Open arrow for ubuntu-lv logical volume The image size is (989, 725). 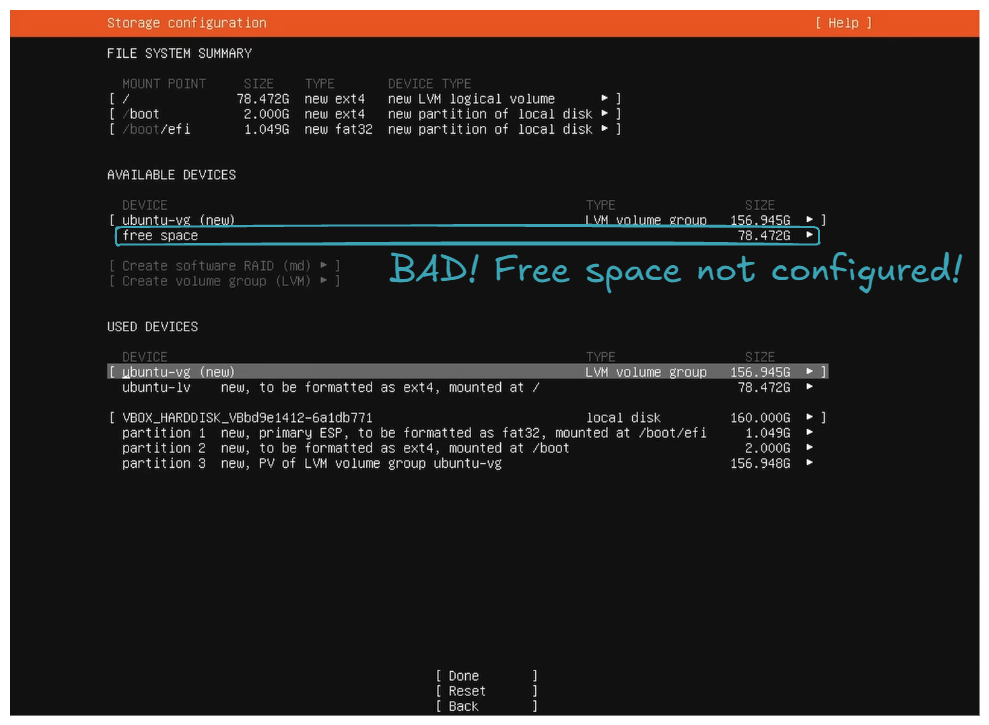point(809,387)
